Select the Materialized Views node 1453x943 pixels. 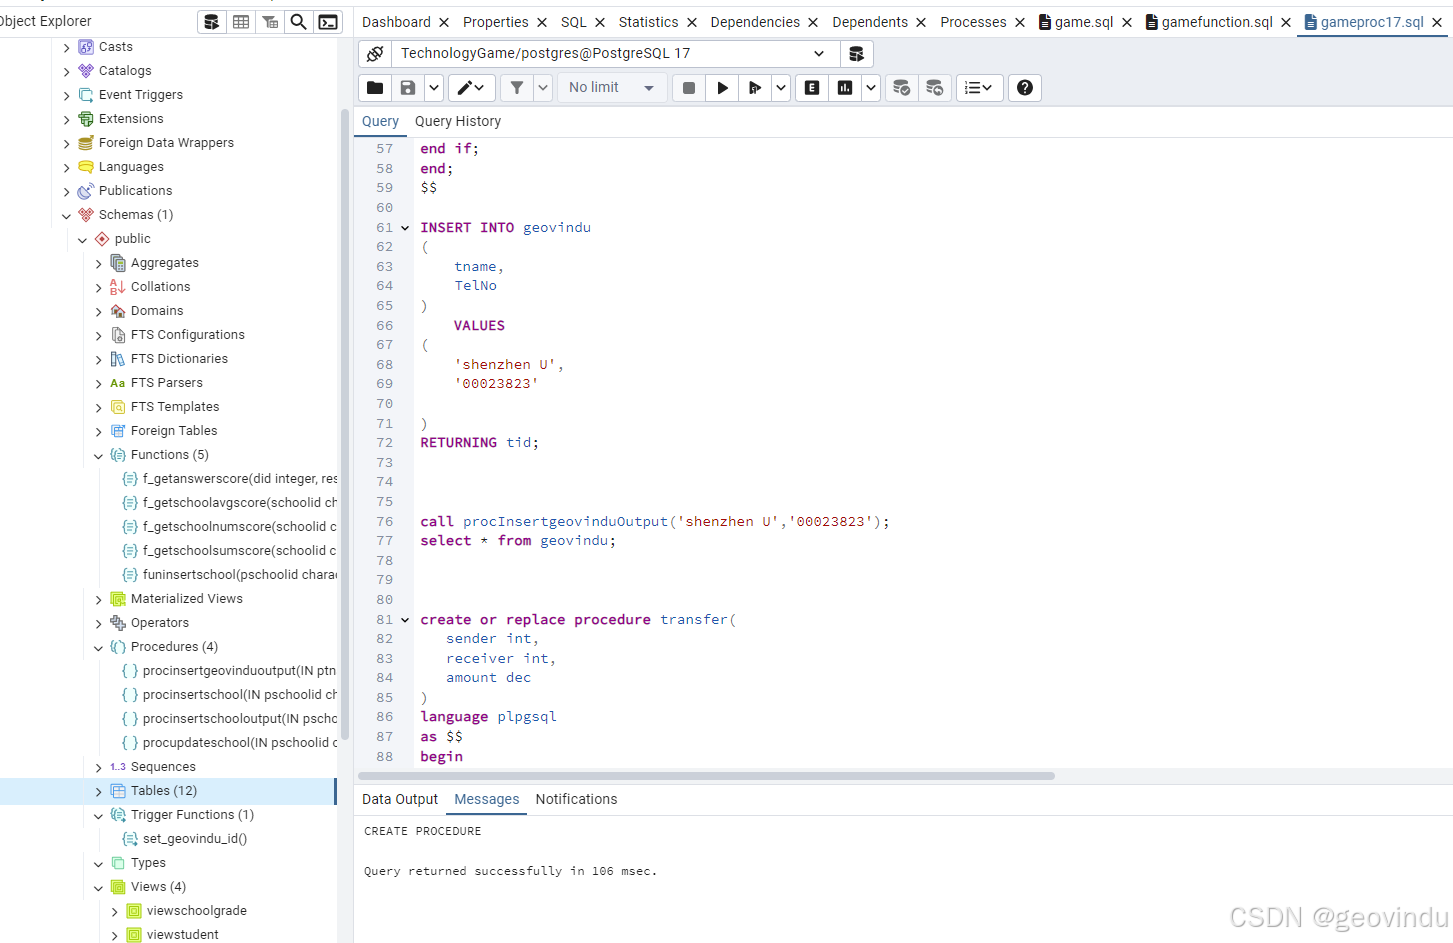(x=187, y=599)
